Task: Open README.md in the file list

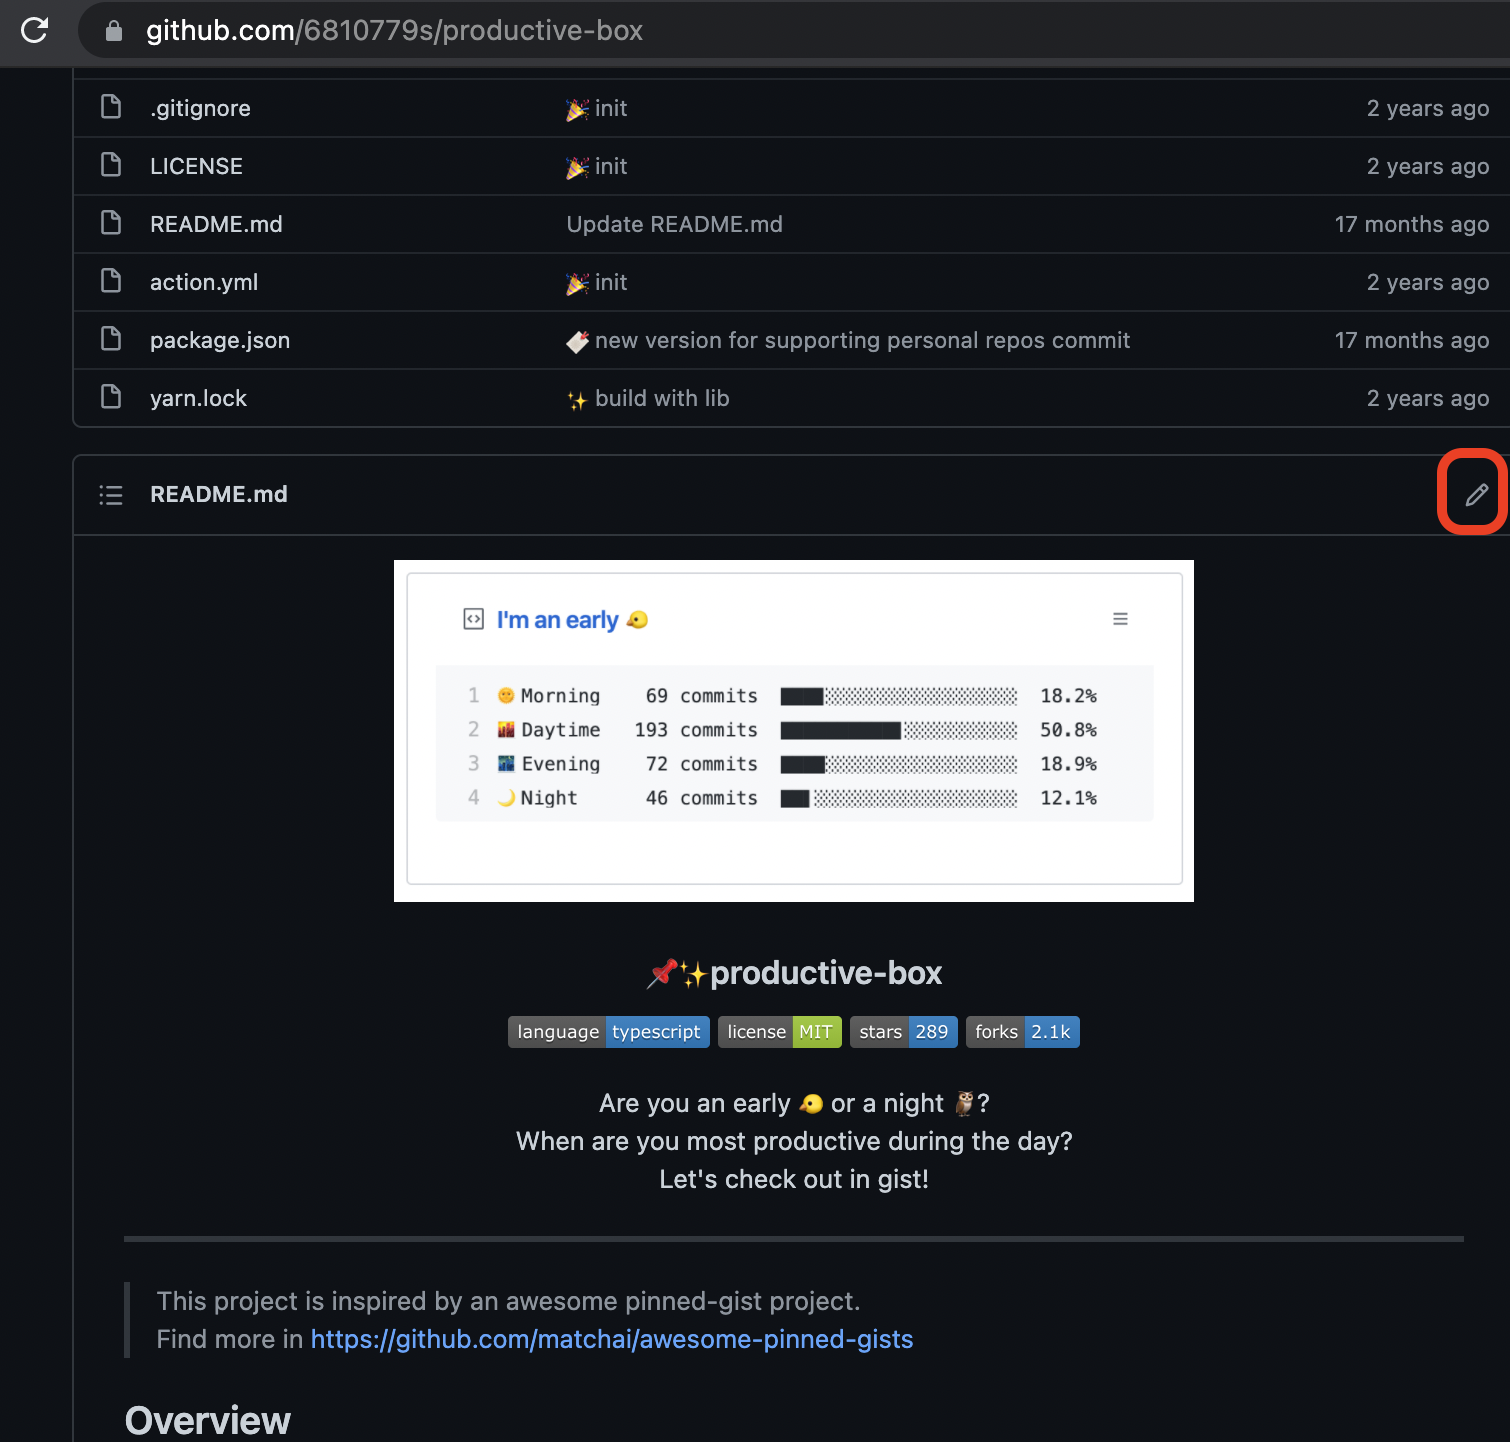Action: point(216,224)
